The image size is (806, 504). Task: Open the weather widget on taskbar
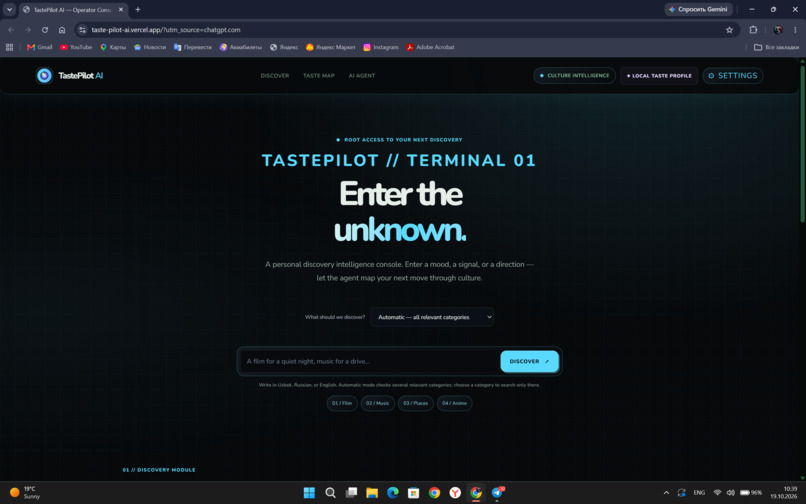(26, 493)
